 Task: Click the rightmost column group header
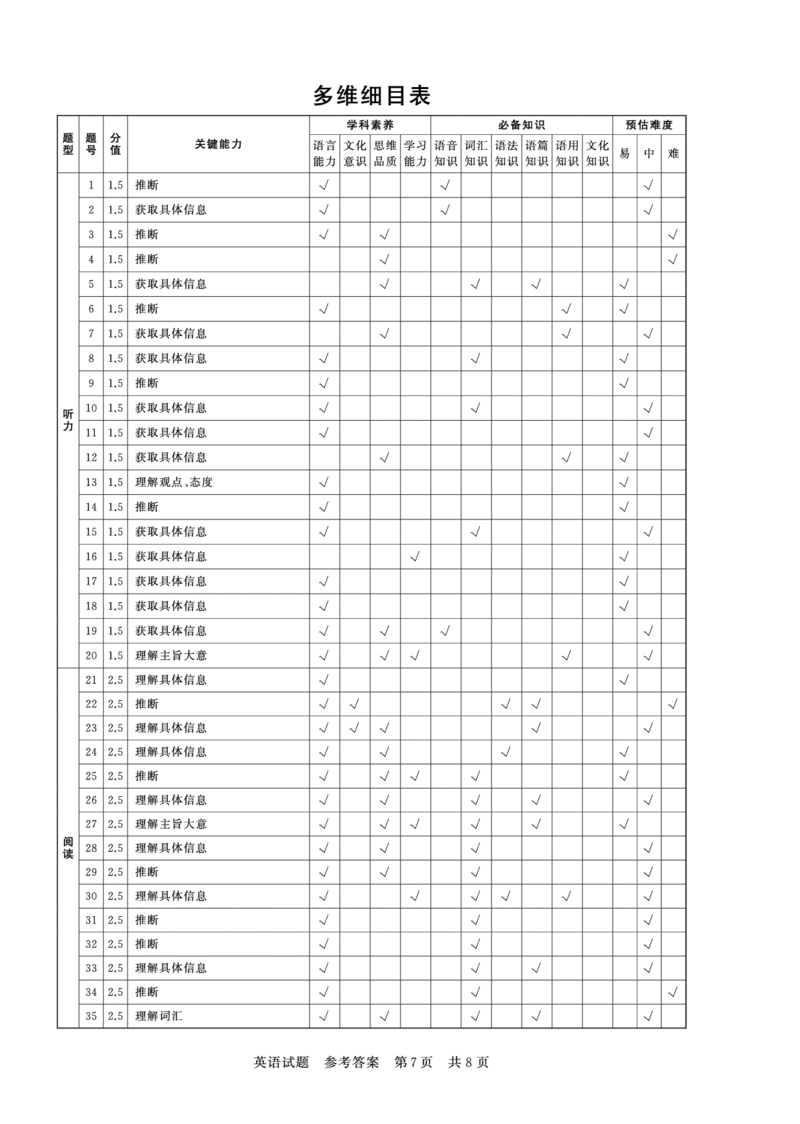tap(648, 125)
